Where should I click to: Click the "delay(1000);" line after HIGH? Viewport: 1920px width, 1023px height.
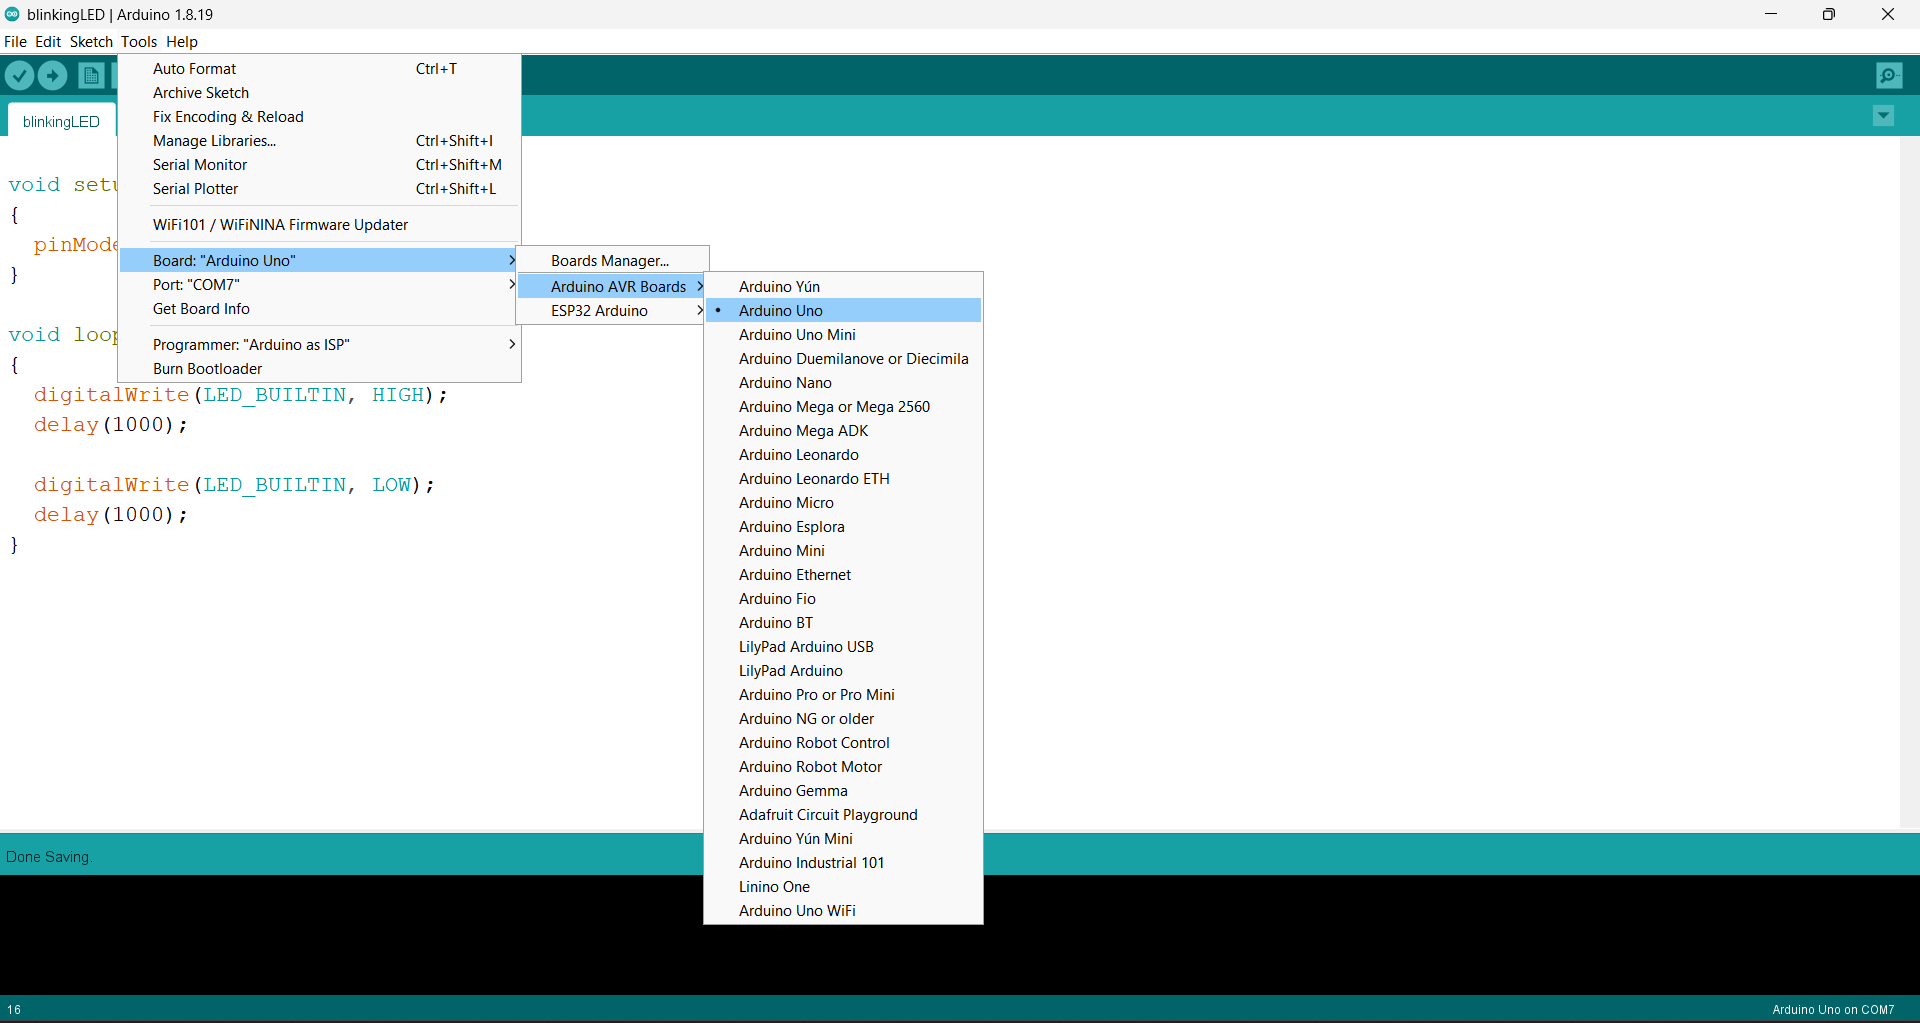[110, 425]
